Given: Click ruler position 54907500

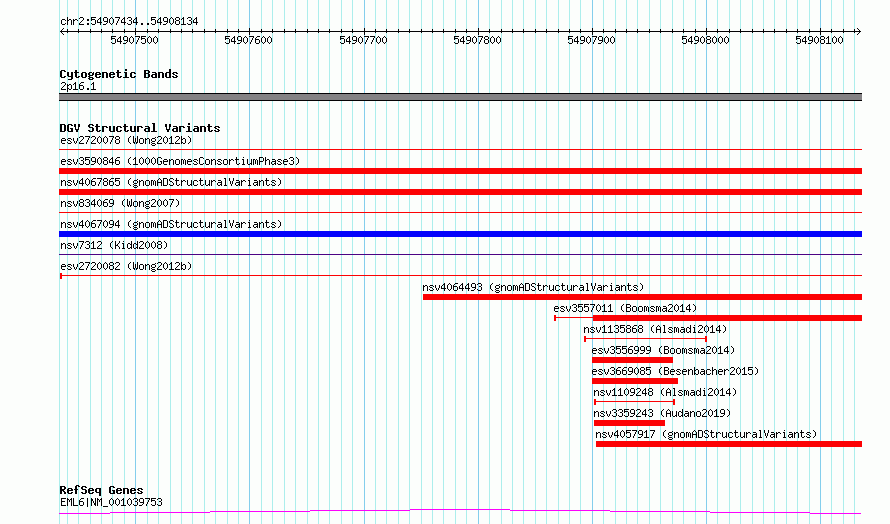Looking at the screenshot, I should pyautogui.click(x=135, y=40).
